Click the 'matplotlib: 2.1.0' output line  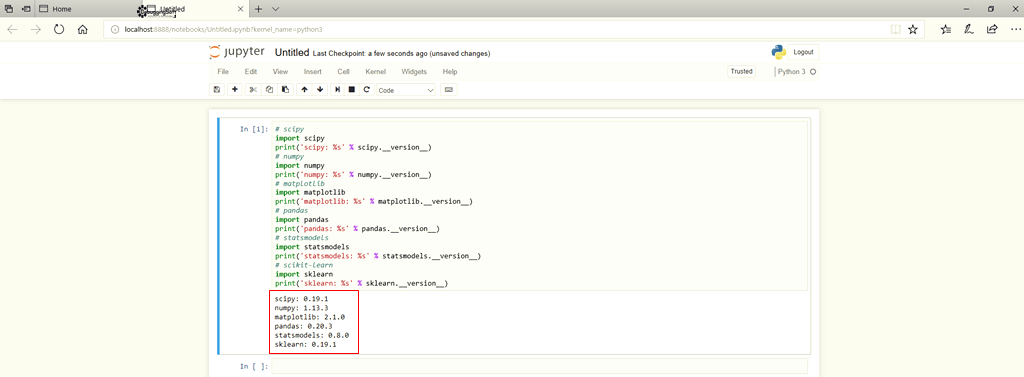click(310, 317)
